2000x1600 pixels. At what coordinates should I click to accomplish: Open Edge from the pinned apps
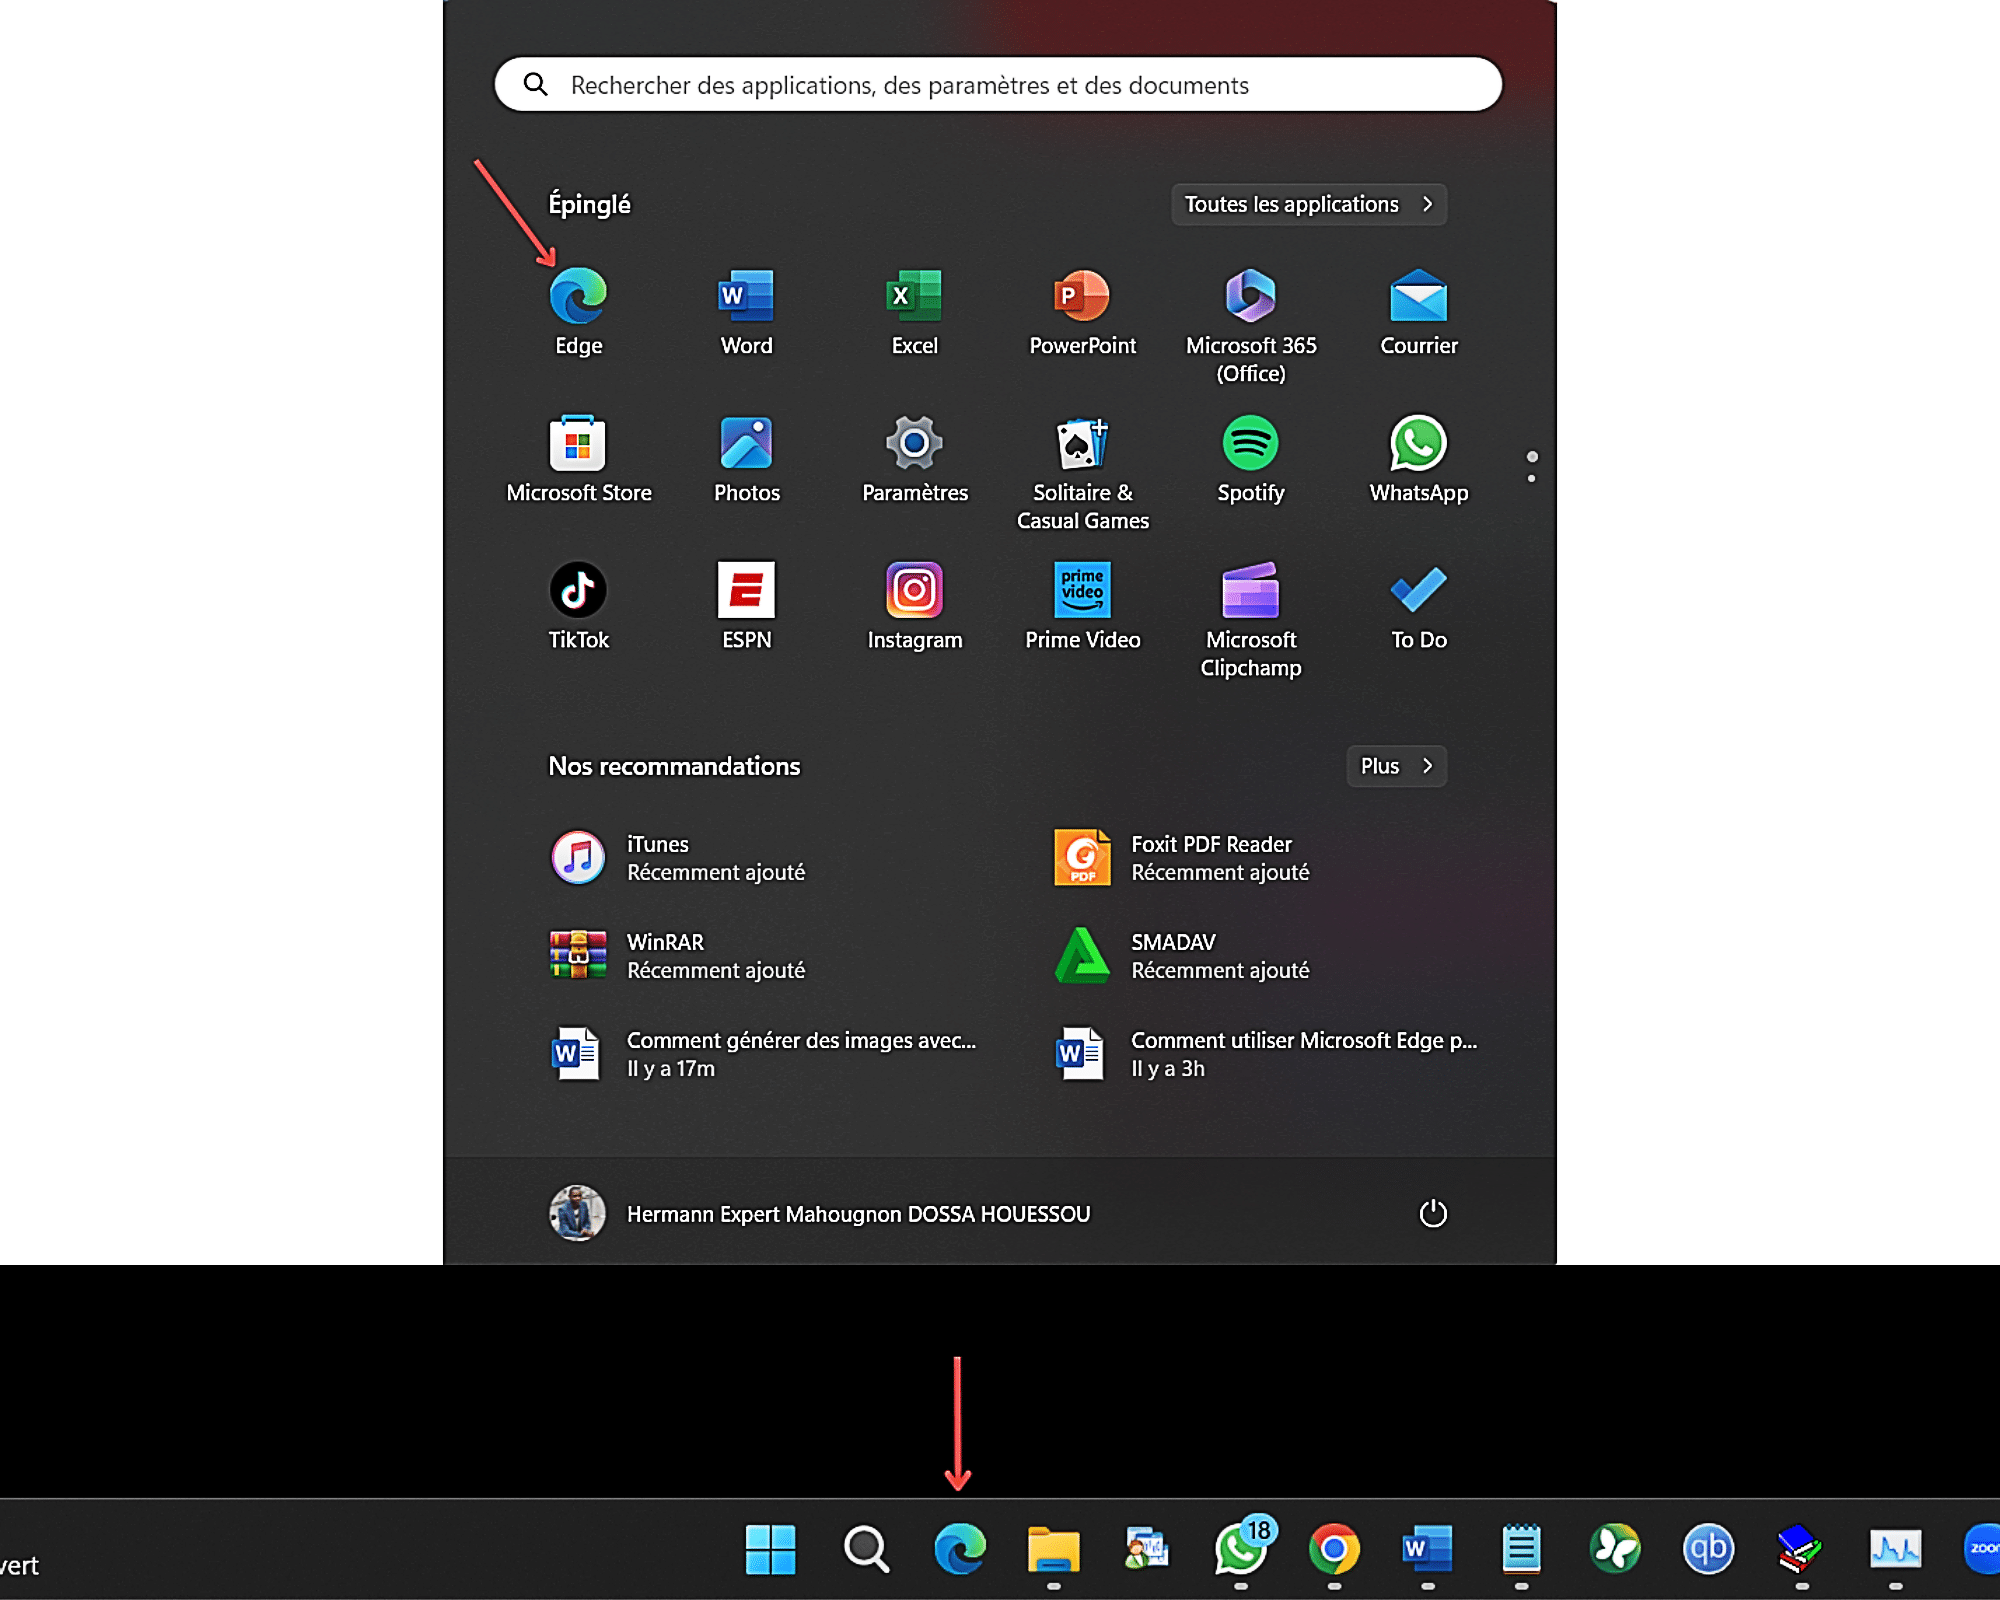click(x=578, y=311)
